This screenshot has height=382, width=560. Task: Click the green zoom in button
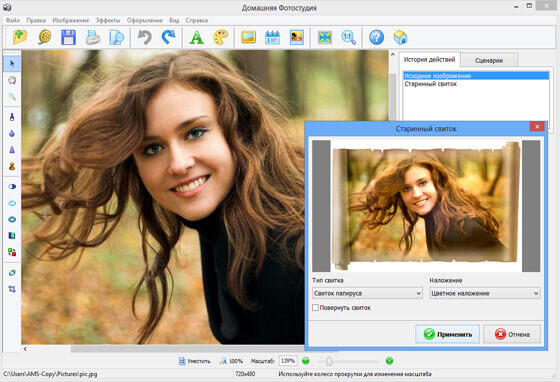click(389, 361)
